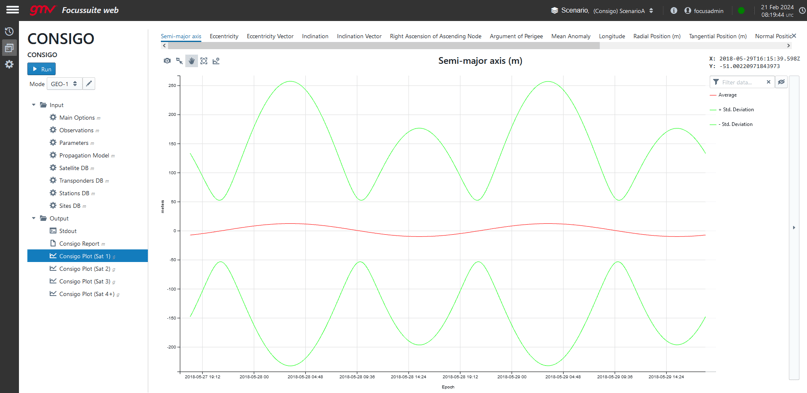Image resolution: width=807 pixels, height=393 pixels.
Task: Switch to the Inclination Vector tab
Action: [x=359, y=36]
